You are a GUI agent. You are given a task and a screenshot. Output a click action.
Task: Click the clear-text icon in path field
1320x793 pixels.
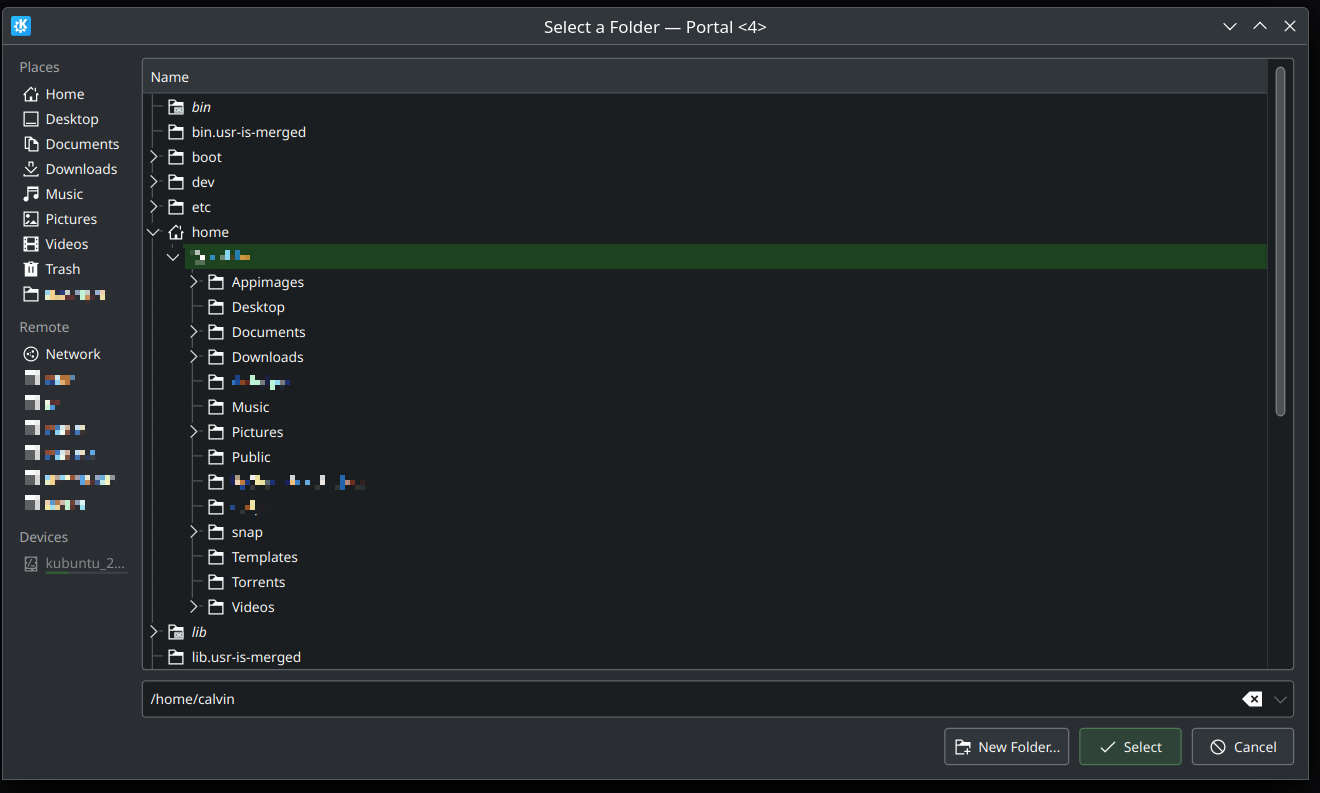pos(1252,699)
